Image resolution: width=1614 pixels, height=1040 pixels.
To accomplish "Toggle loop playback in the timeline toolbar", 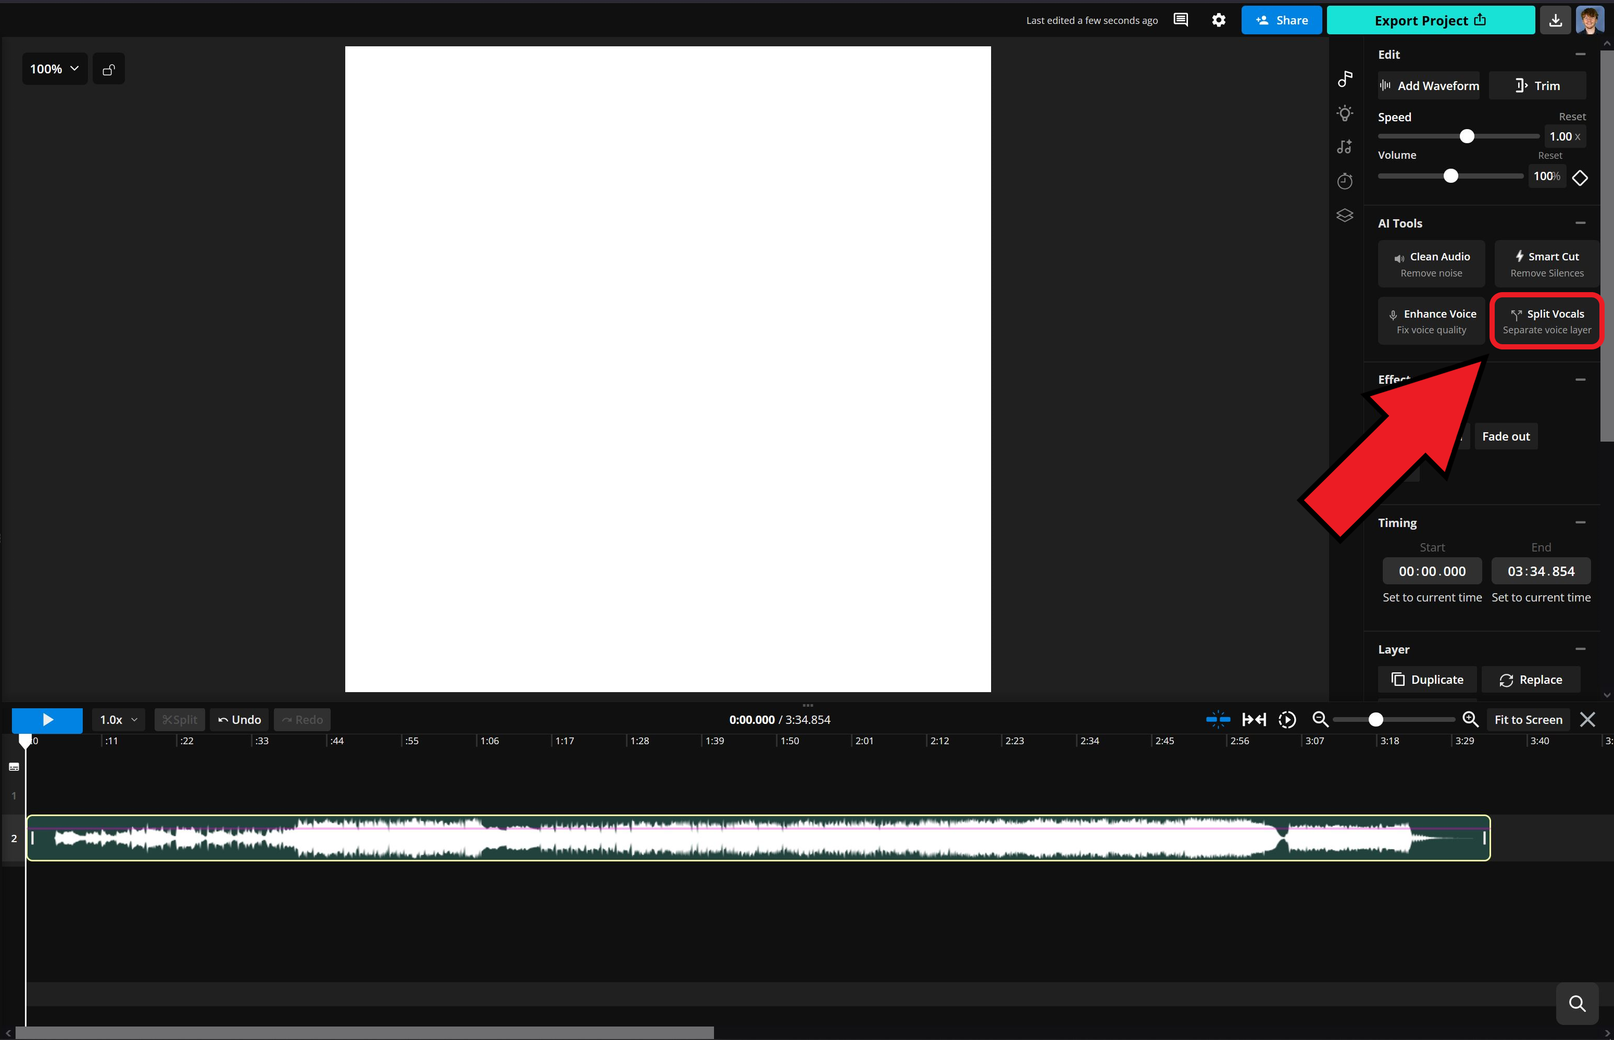I will coord(1287,719).
